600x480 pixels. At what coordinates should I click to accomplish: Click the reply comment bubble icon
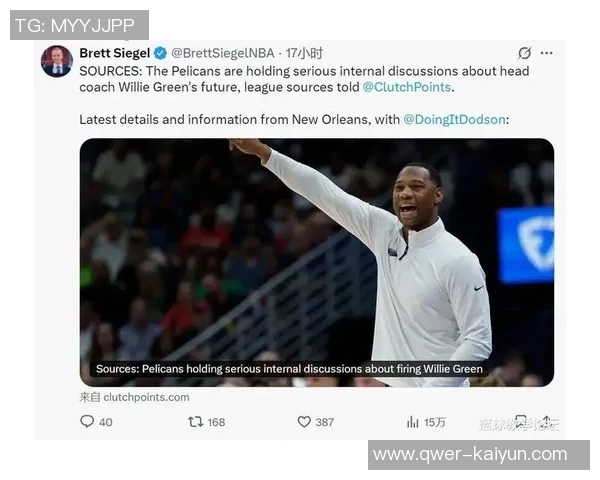point(87,421)
